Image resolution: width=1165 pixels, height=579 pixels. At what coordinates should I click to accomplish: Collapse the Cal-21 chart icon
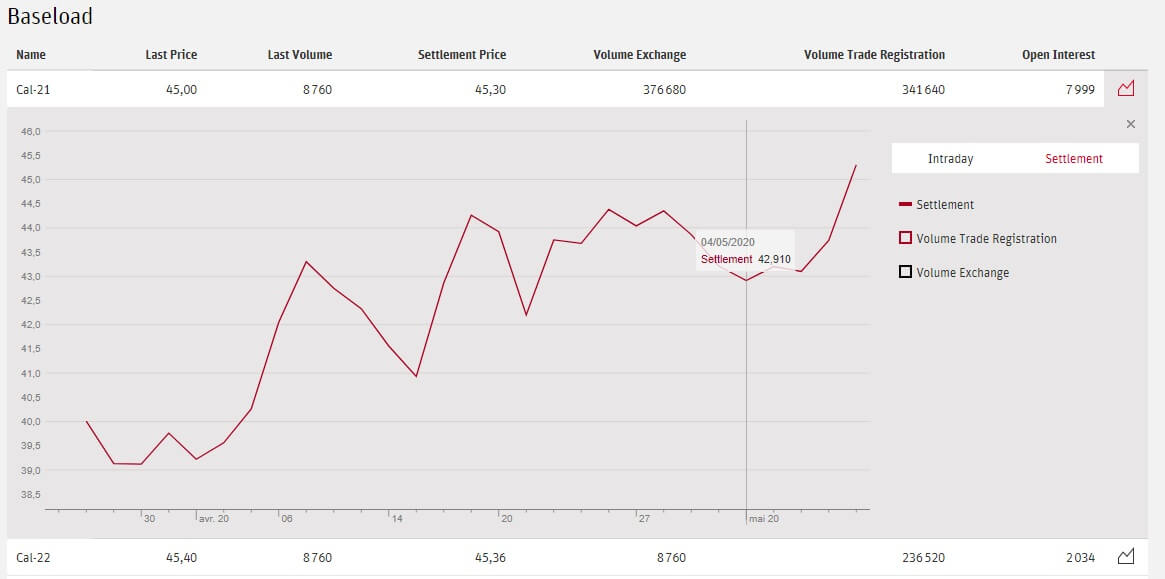(x=1126, y=89)
